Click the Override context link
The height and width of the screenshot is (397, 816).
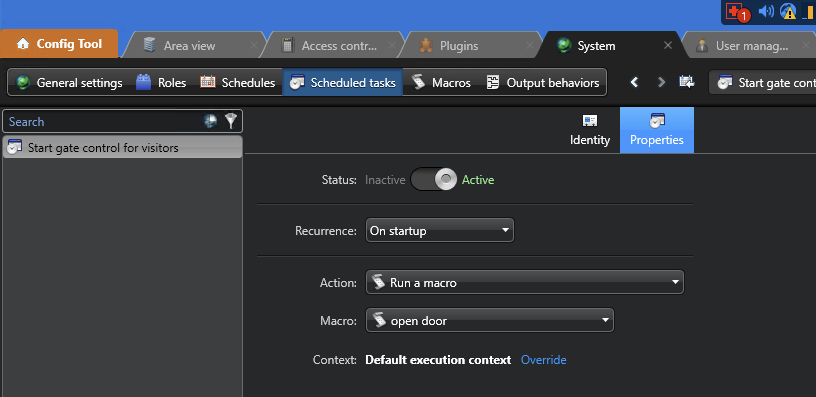tap(544, 360)
